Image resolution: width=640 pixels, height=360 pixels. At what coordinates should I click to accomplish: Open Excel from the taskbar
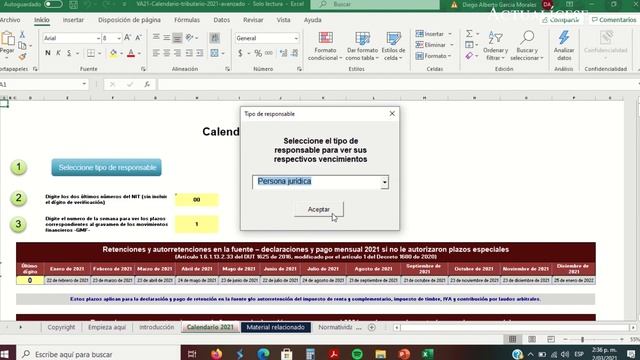(x=427, y=354)
